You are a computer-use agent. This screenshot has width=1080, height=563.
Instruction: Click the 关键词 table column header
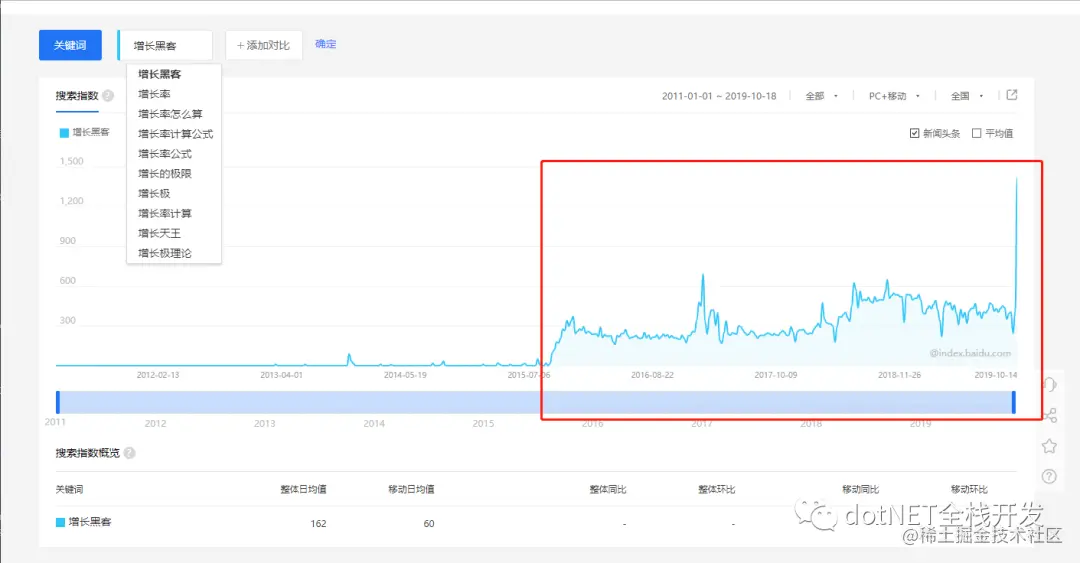point(69,489)
